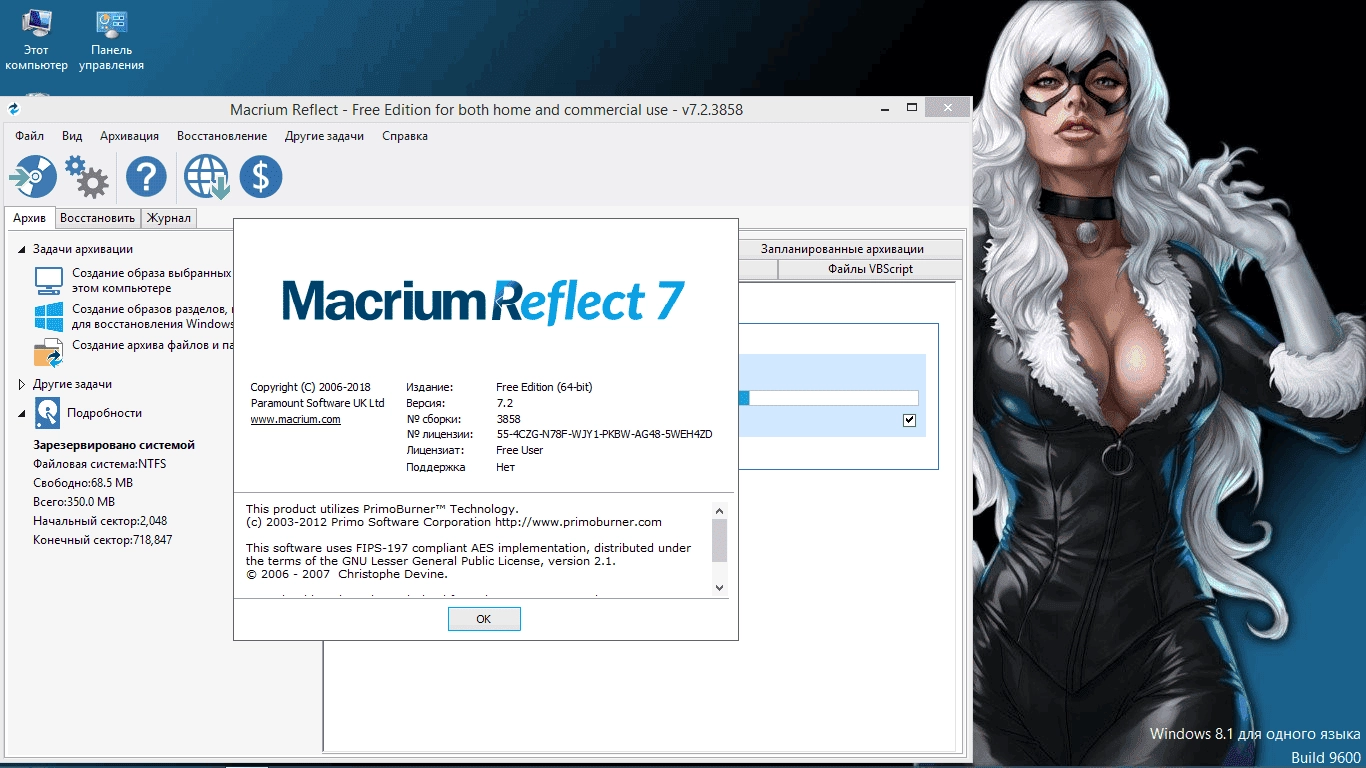This screenshot has height=768, width=1366.
Task: Click the monitor icon for disk image creation
Action: pos(48,280)
